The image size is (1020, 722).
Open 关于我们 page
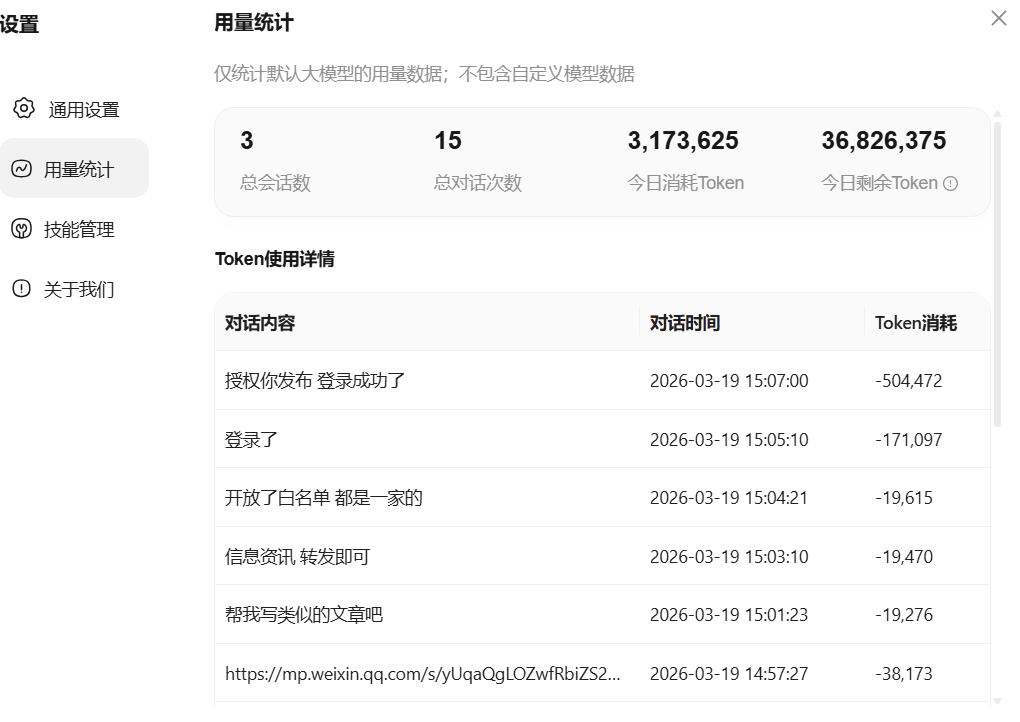80,289
